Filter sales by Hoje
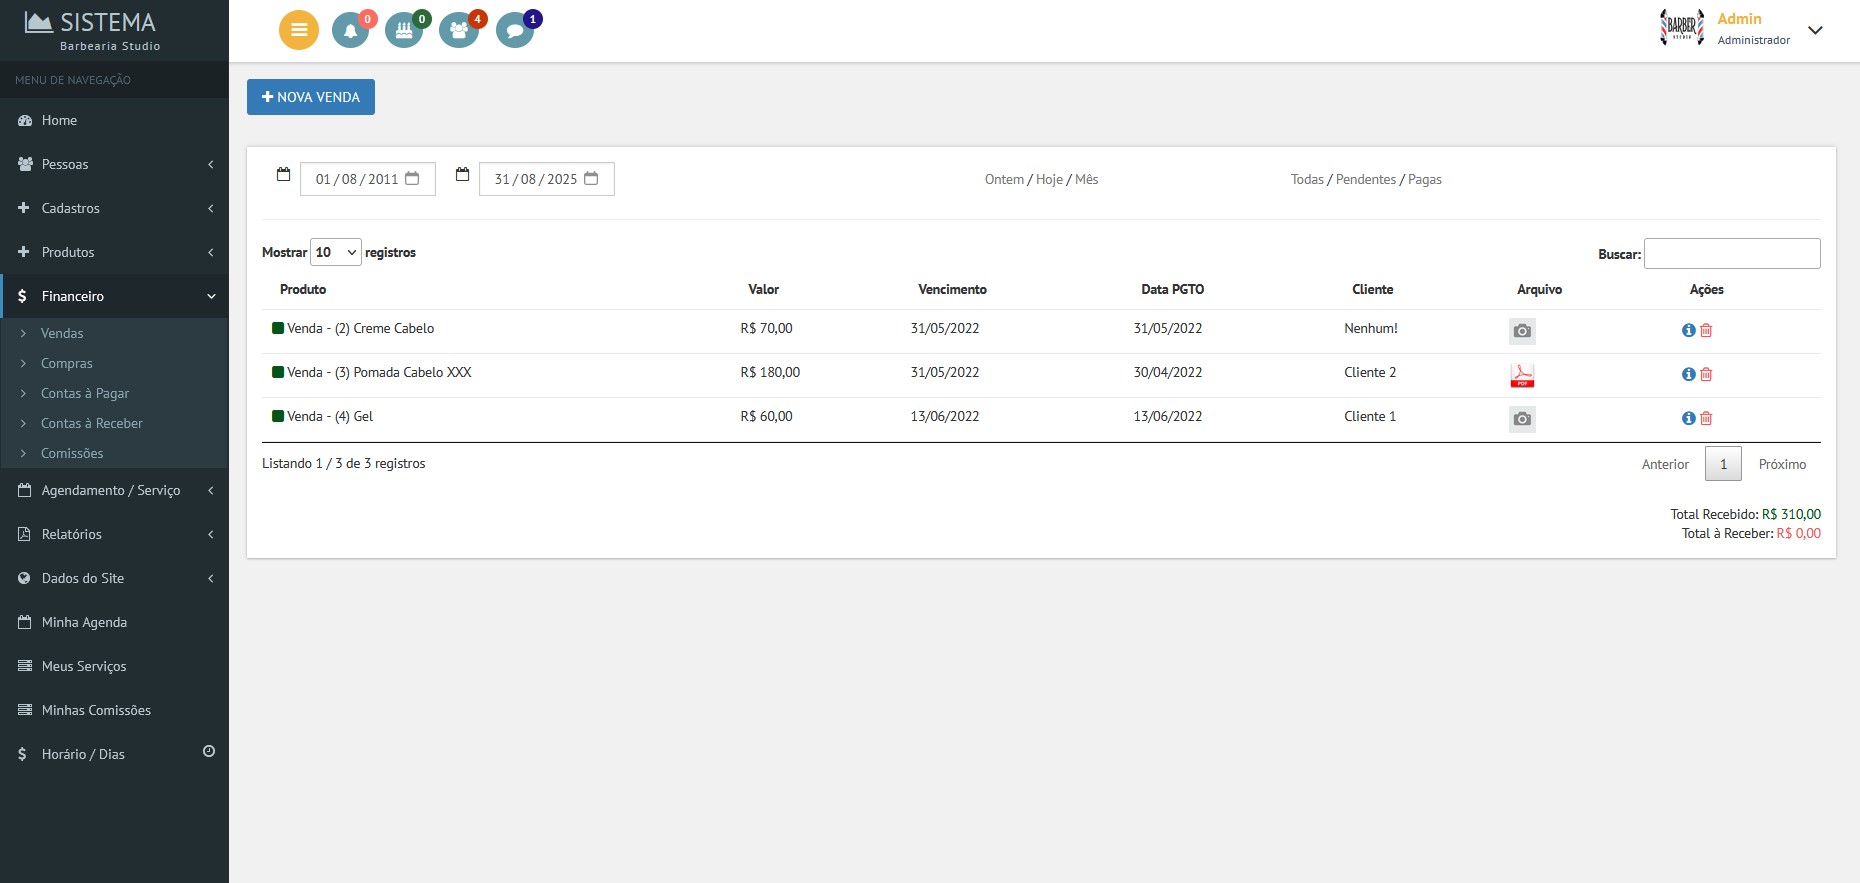 pyautogui.click(x=1049, y=179)
